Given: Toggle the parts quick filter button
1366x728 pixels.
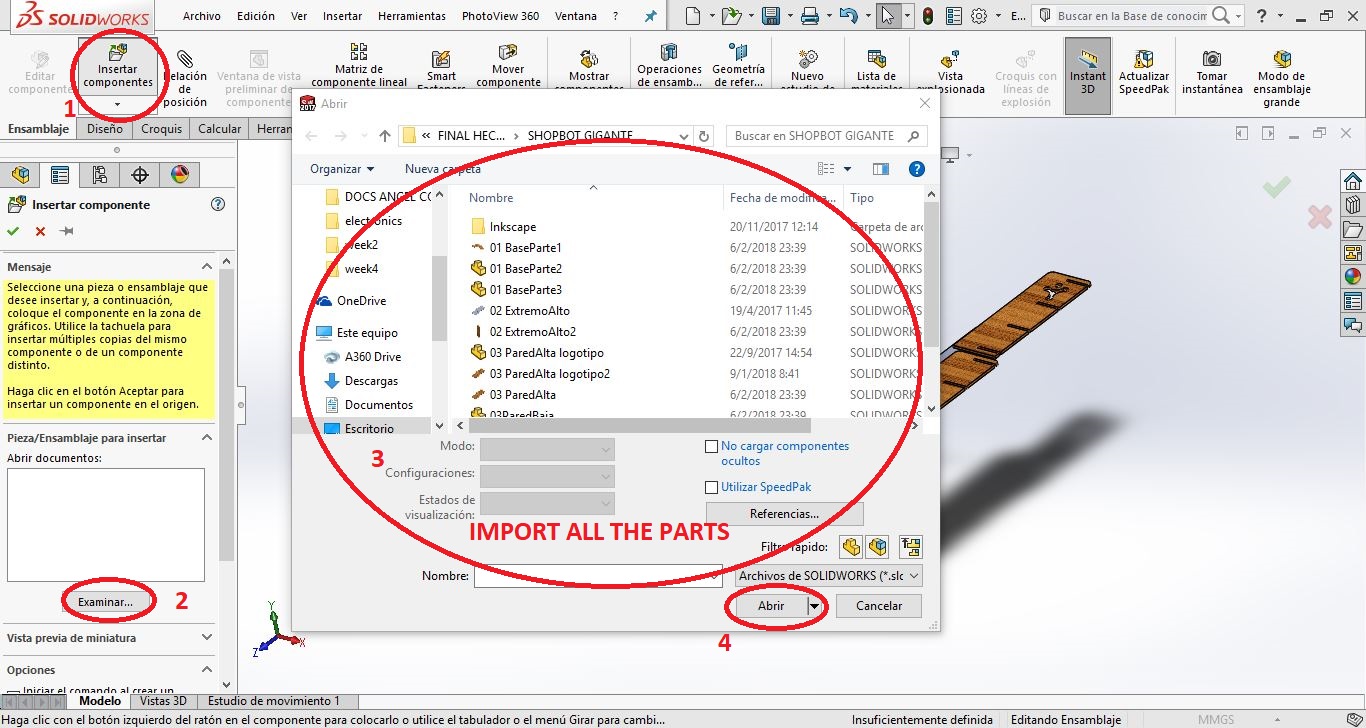Looking at the screenshot, I should tap(851, 546).
